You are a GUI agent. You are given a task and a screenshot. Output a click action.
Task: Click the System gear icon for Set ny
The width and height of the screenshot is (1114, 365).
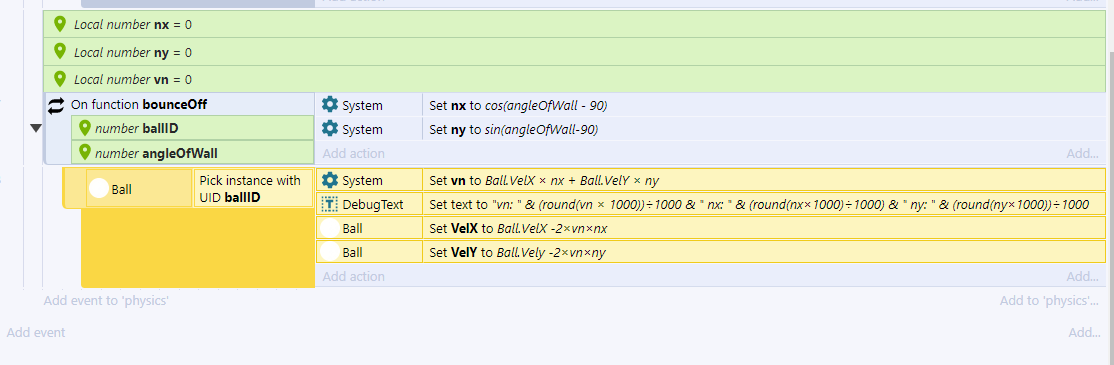coord(330,129)
